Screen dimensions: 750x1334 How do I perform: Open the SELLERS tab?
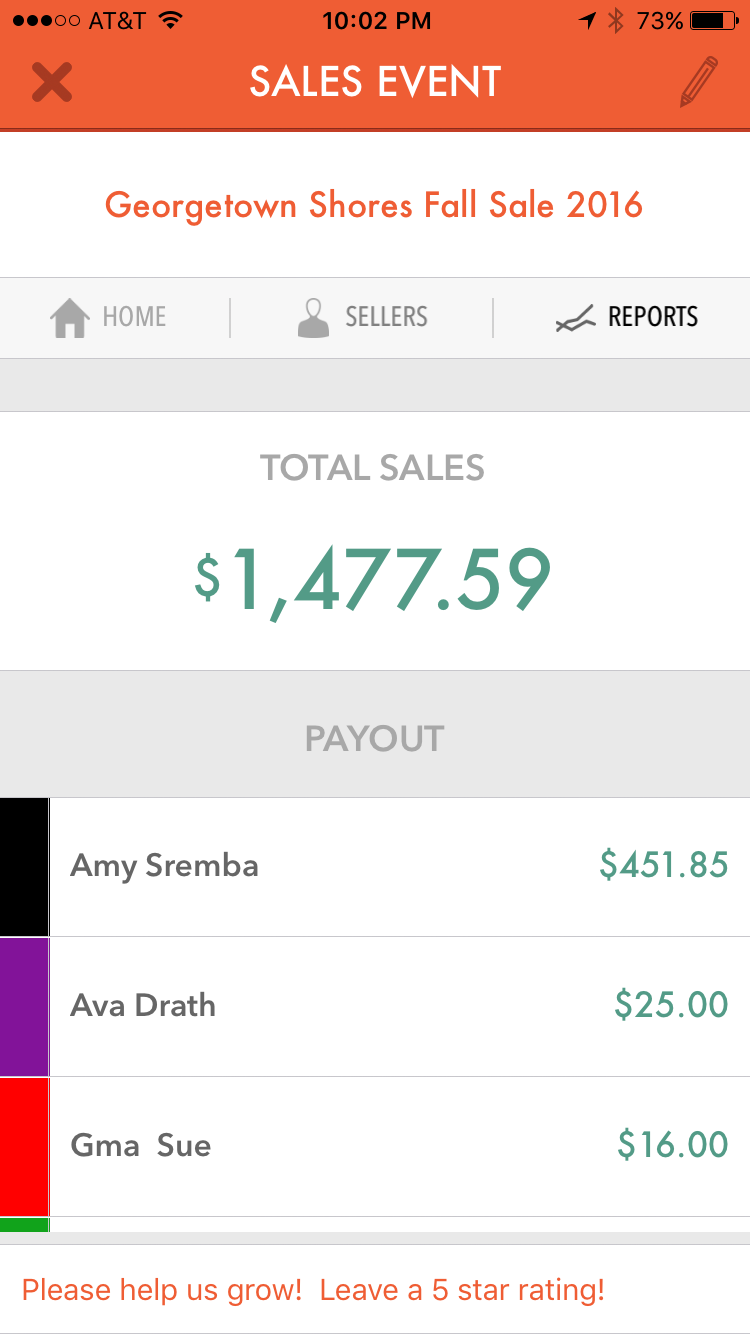tap(386, 318)
